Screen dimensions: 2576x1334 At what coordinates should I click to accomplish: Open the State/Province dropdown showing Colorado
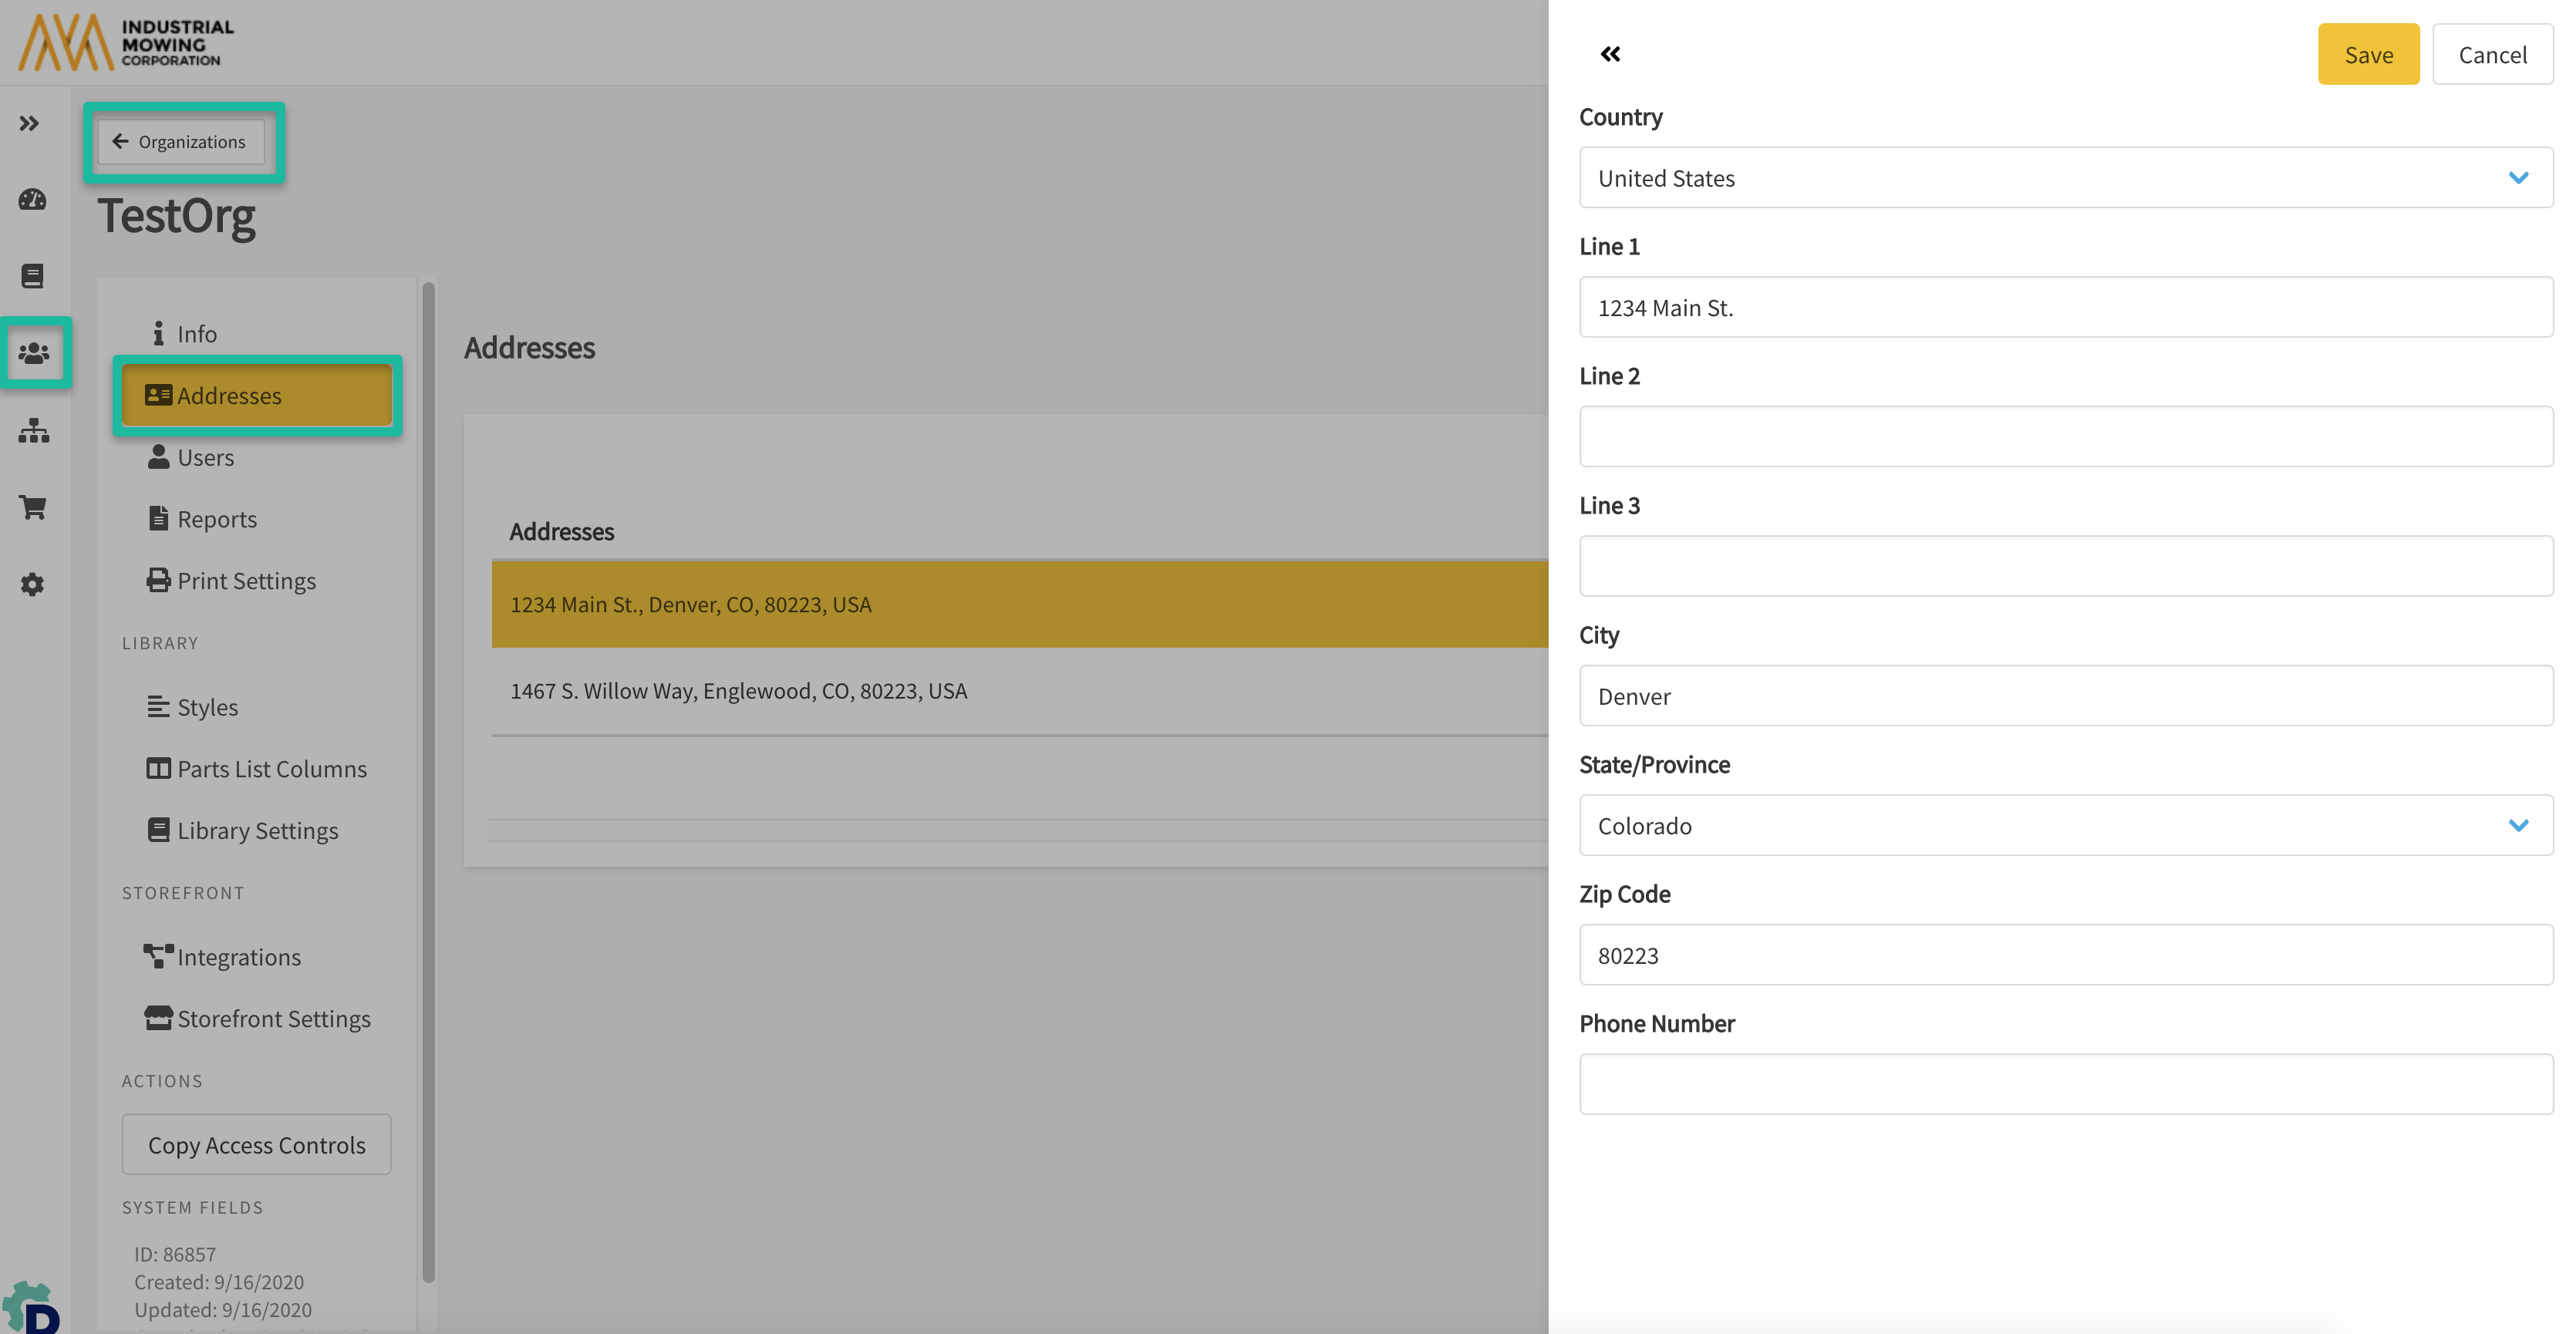tap(2065, 825)
